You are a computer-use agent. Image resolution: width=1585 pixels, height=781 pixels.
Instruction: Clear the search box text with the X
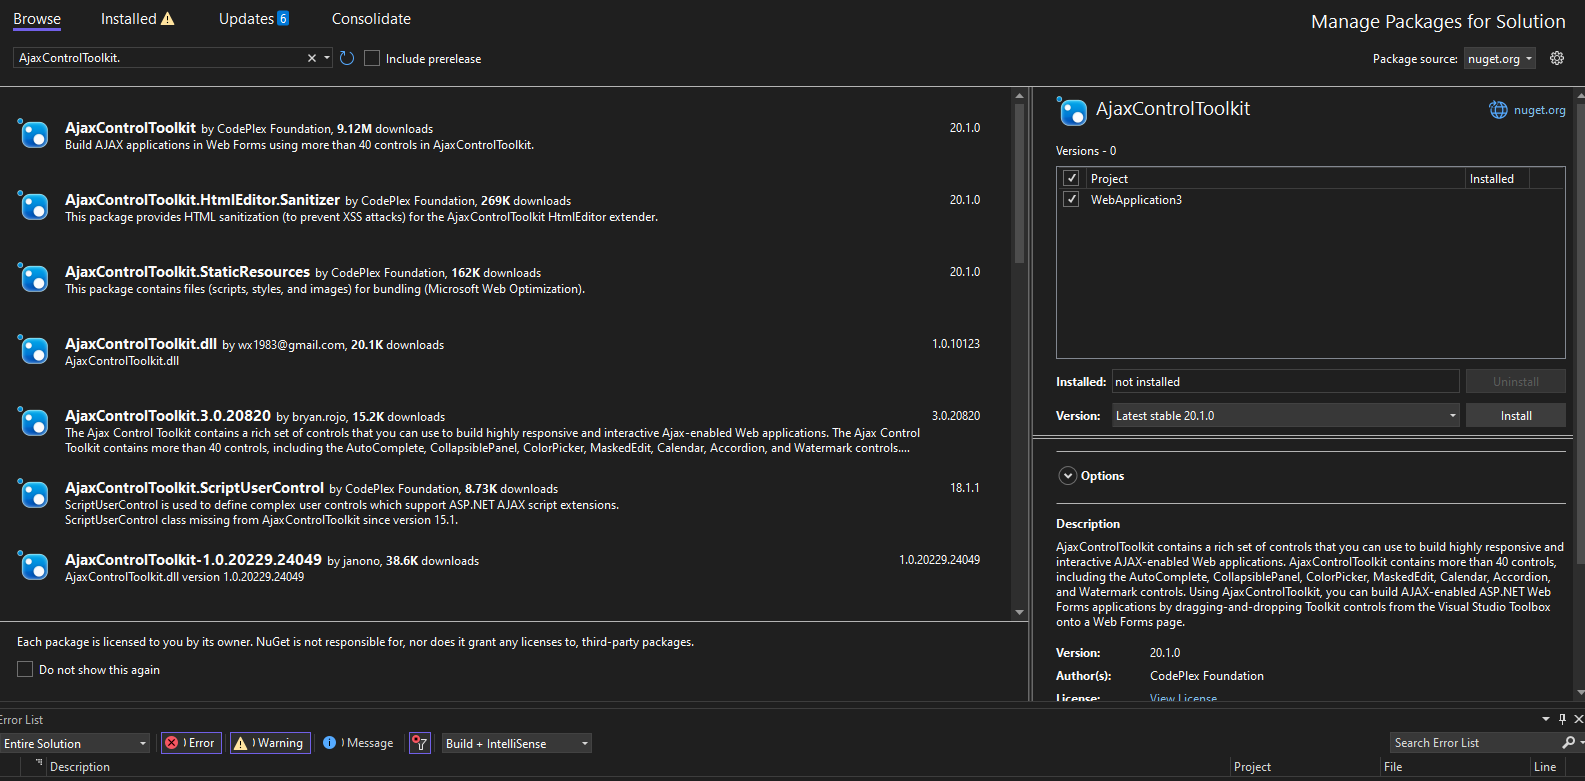[x=312, y=58]
